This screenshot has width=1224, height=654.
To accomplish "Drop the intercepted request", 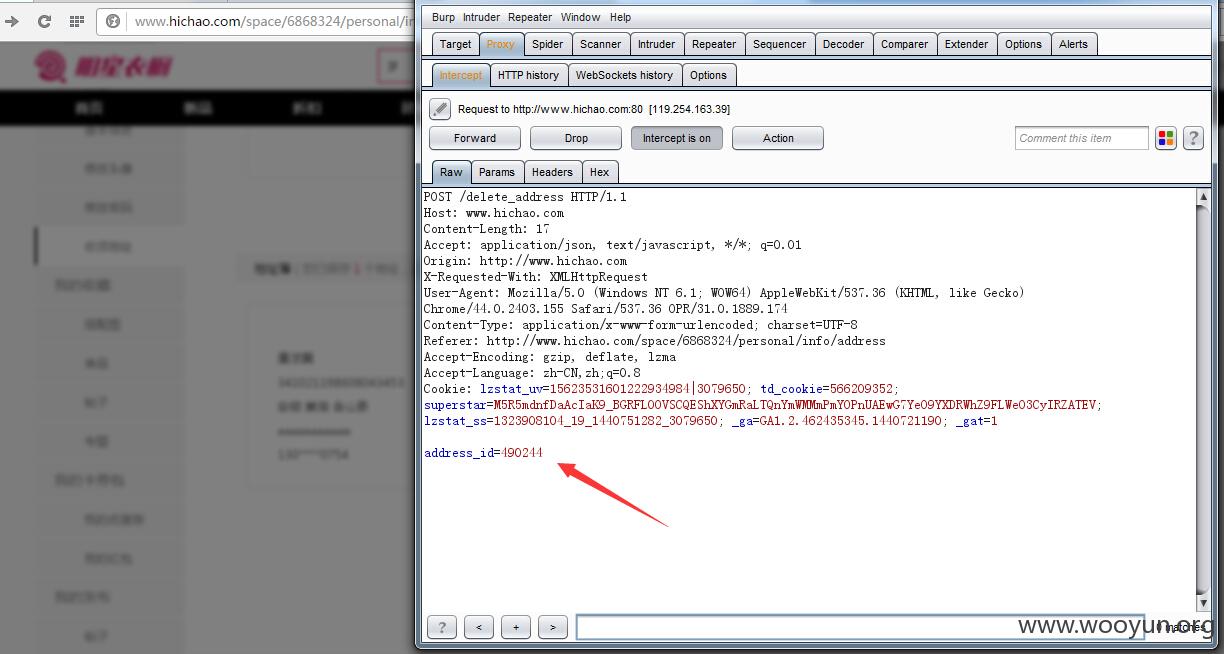I will 576,138.
